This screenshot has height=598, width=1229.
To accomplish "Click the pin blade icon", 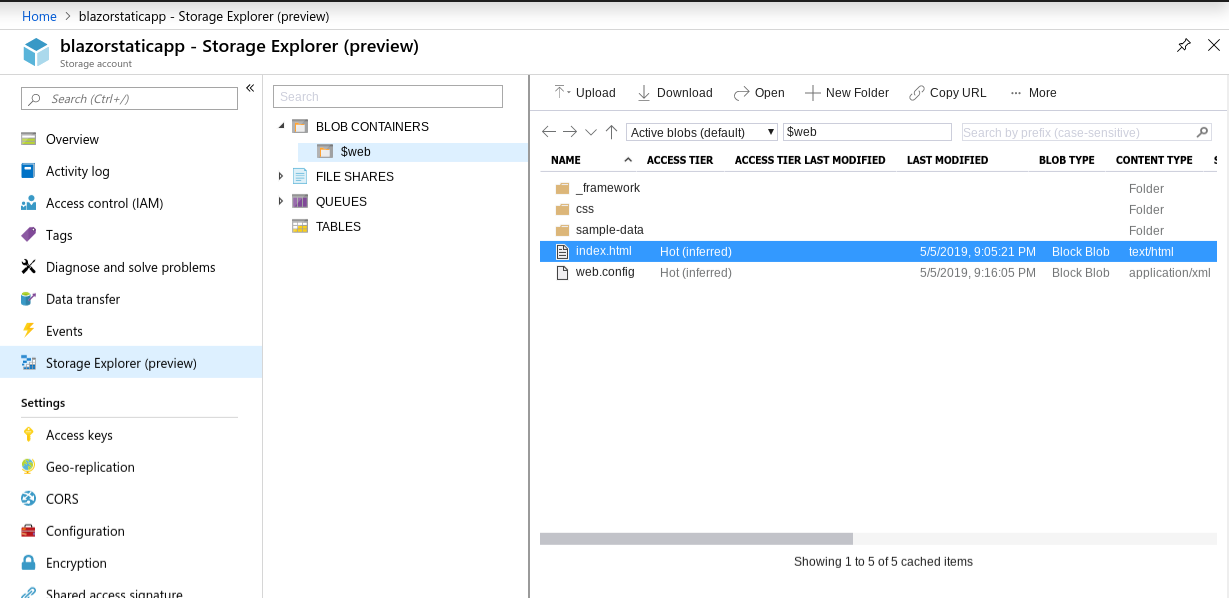I will (1184, 46).
